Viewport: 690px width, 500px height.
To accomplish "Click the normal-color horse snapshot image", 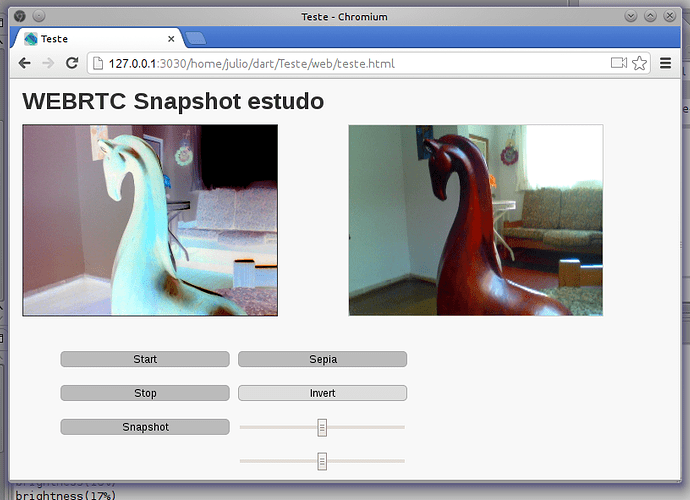I will [476, 220].
